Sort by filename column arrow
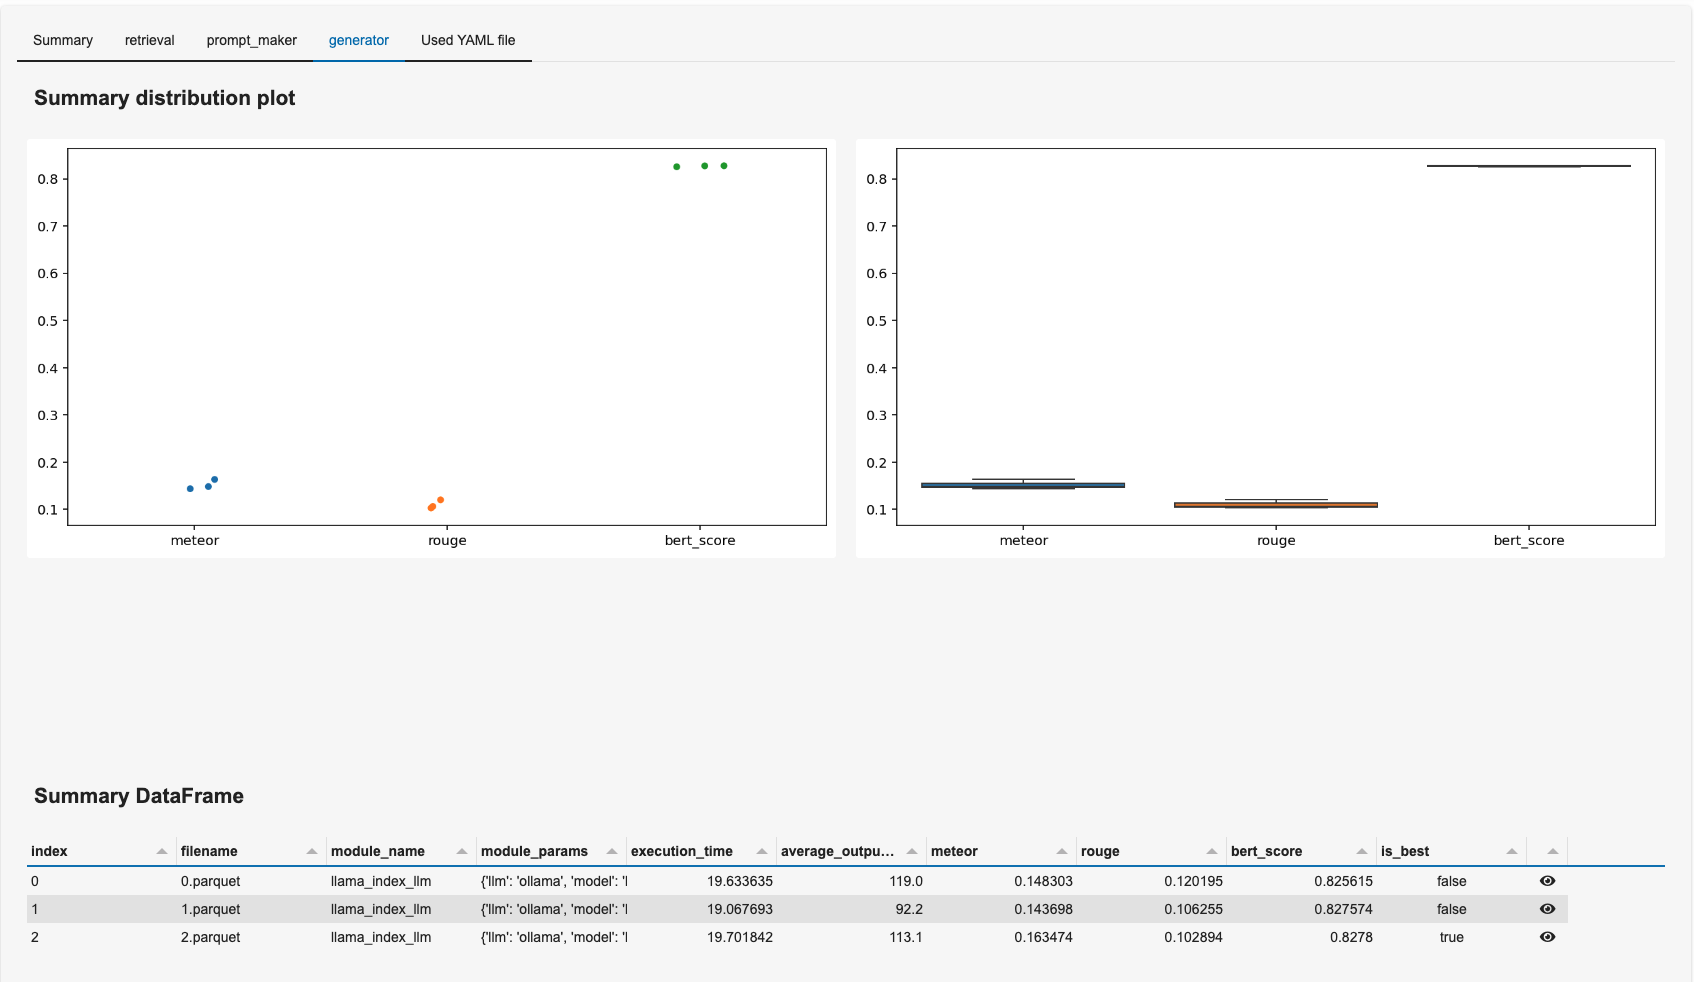This screenshot has height=982, width=1694. point(312,851)
